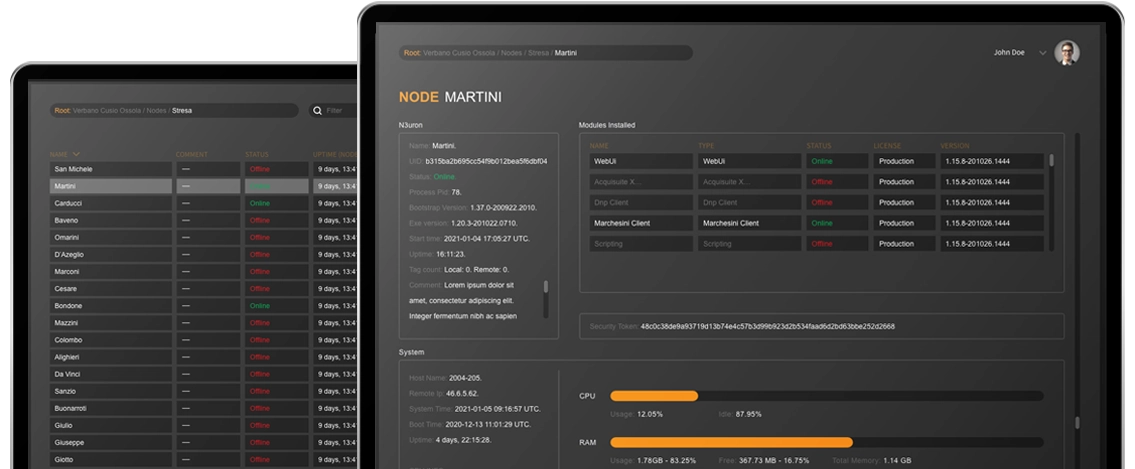Viewport: 1135px width, 469px height.
Task: Select the Carducci node in list
Action: point(110,204)
